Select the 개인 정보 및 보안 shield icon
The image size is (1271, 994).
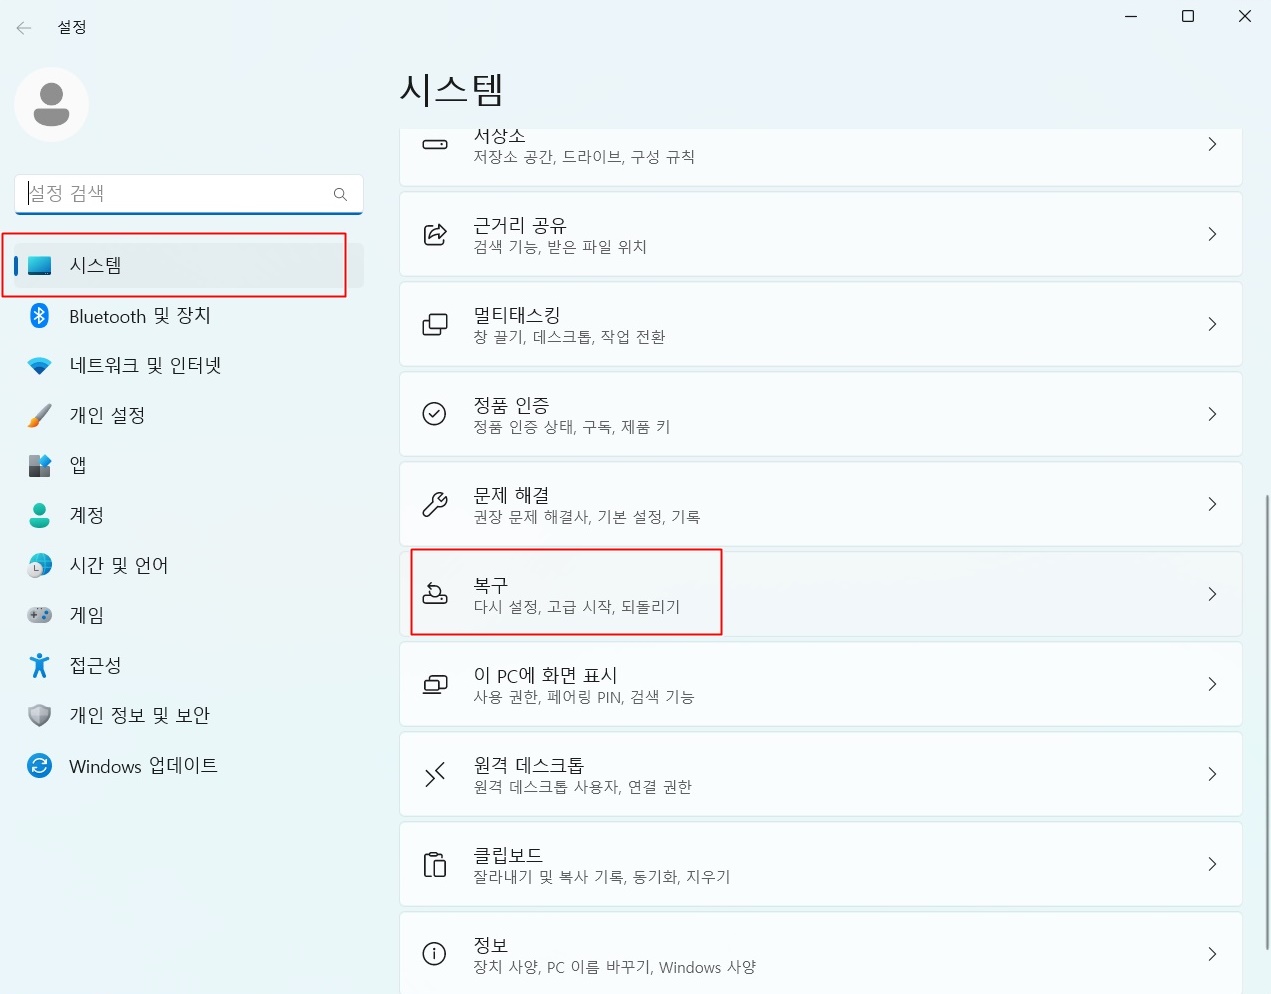point(39,716)
